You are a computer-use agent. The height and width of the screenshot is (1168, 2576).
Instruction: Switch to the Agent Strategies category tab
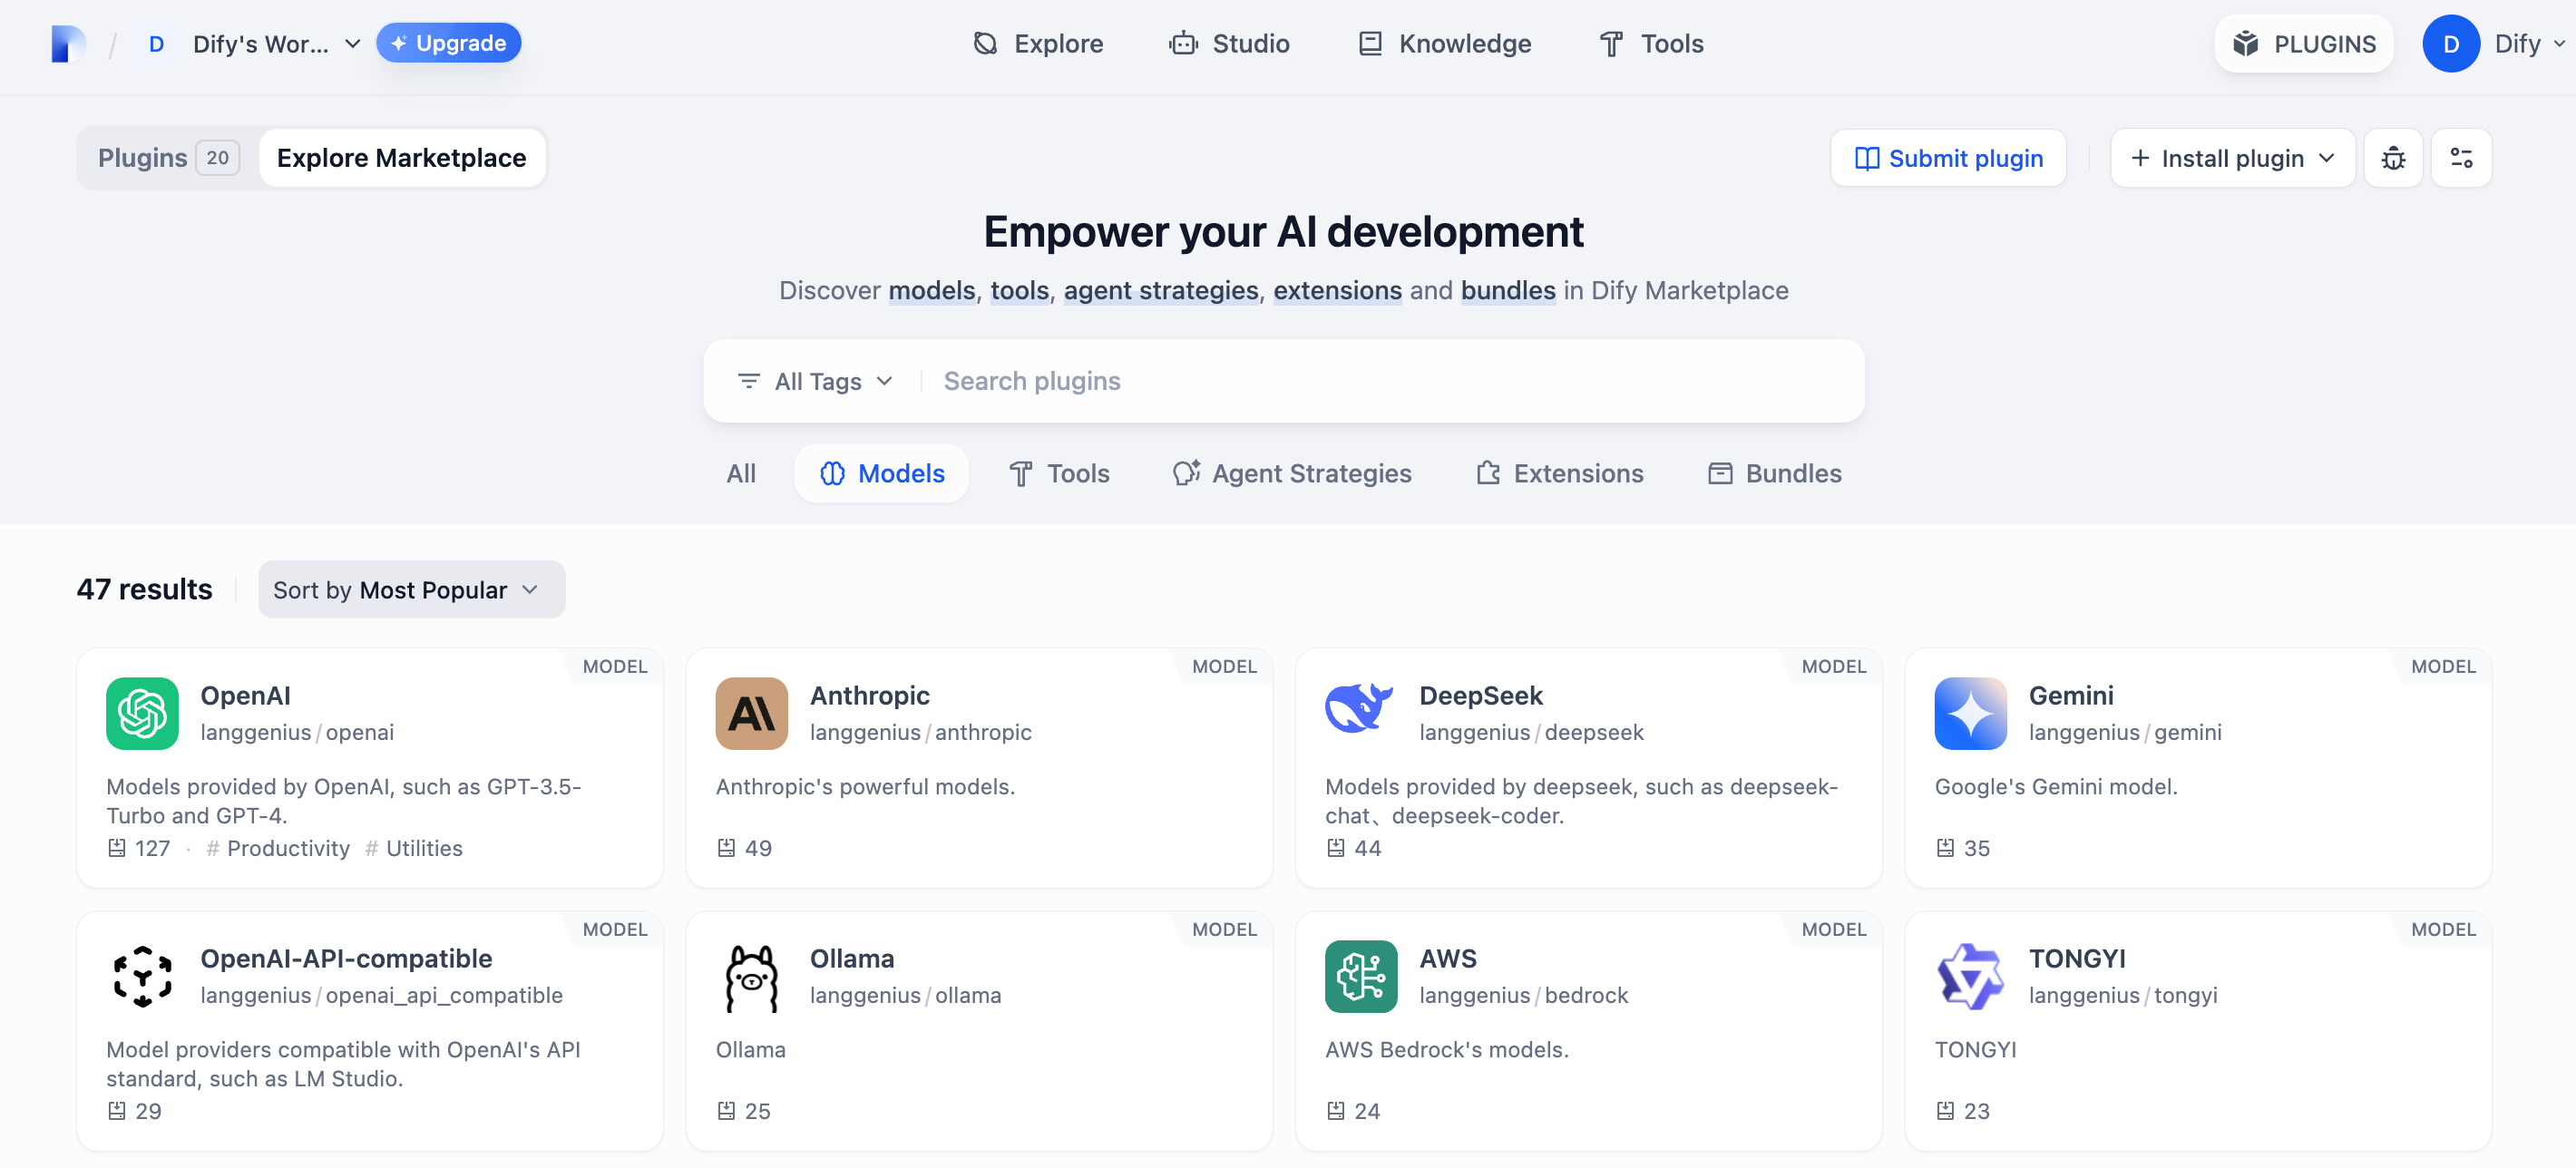click(1291, 473)
